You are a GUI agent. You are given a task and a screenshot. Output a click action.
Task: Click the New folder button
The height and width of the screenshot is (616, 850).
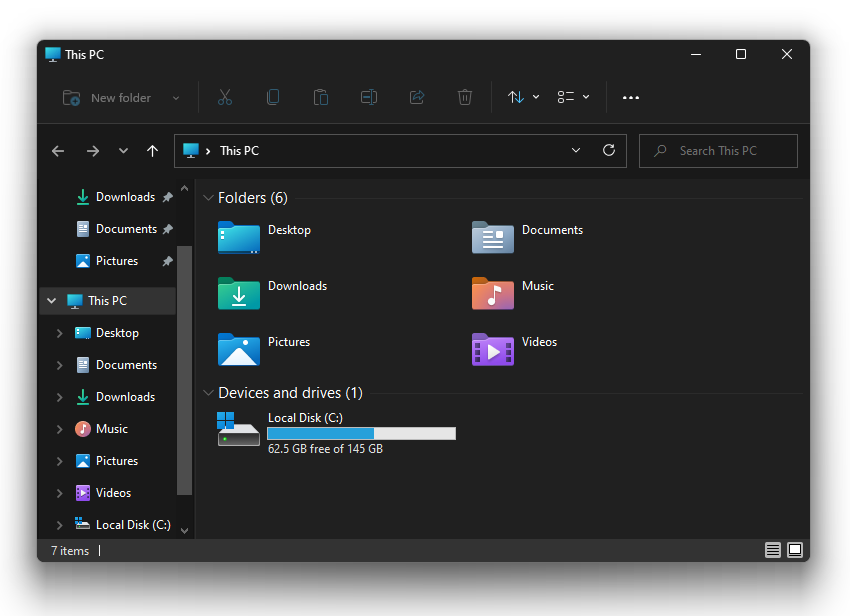coord(107,98)
